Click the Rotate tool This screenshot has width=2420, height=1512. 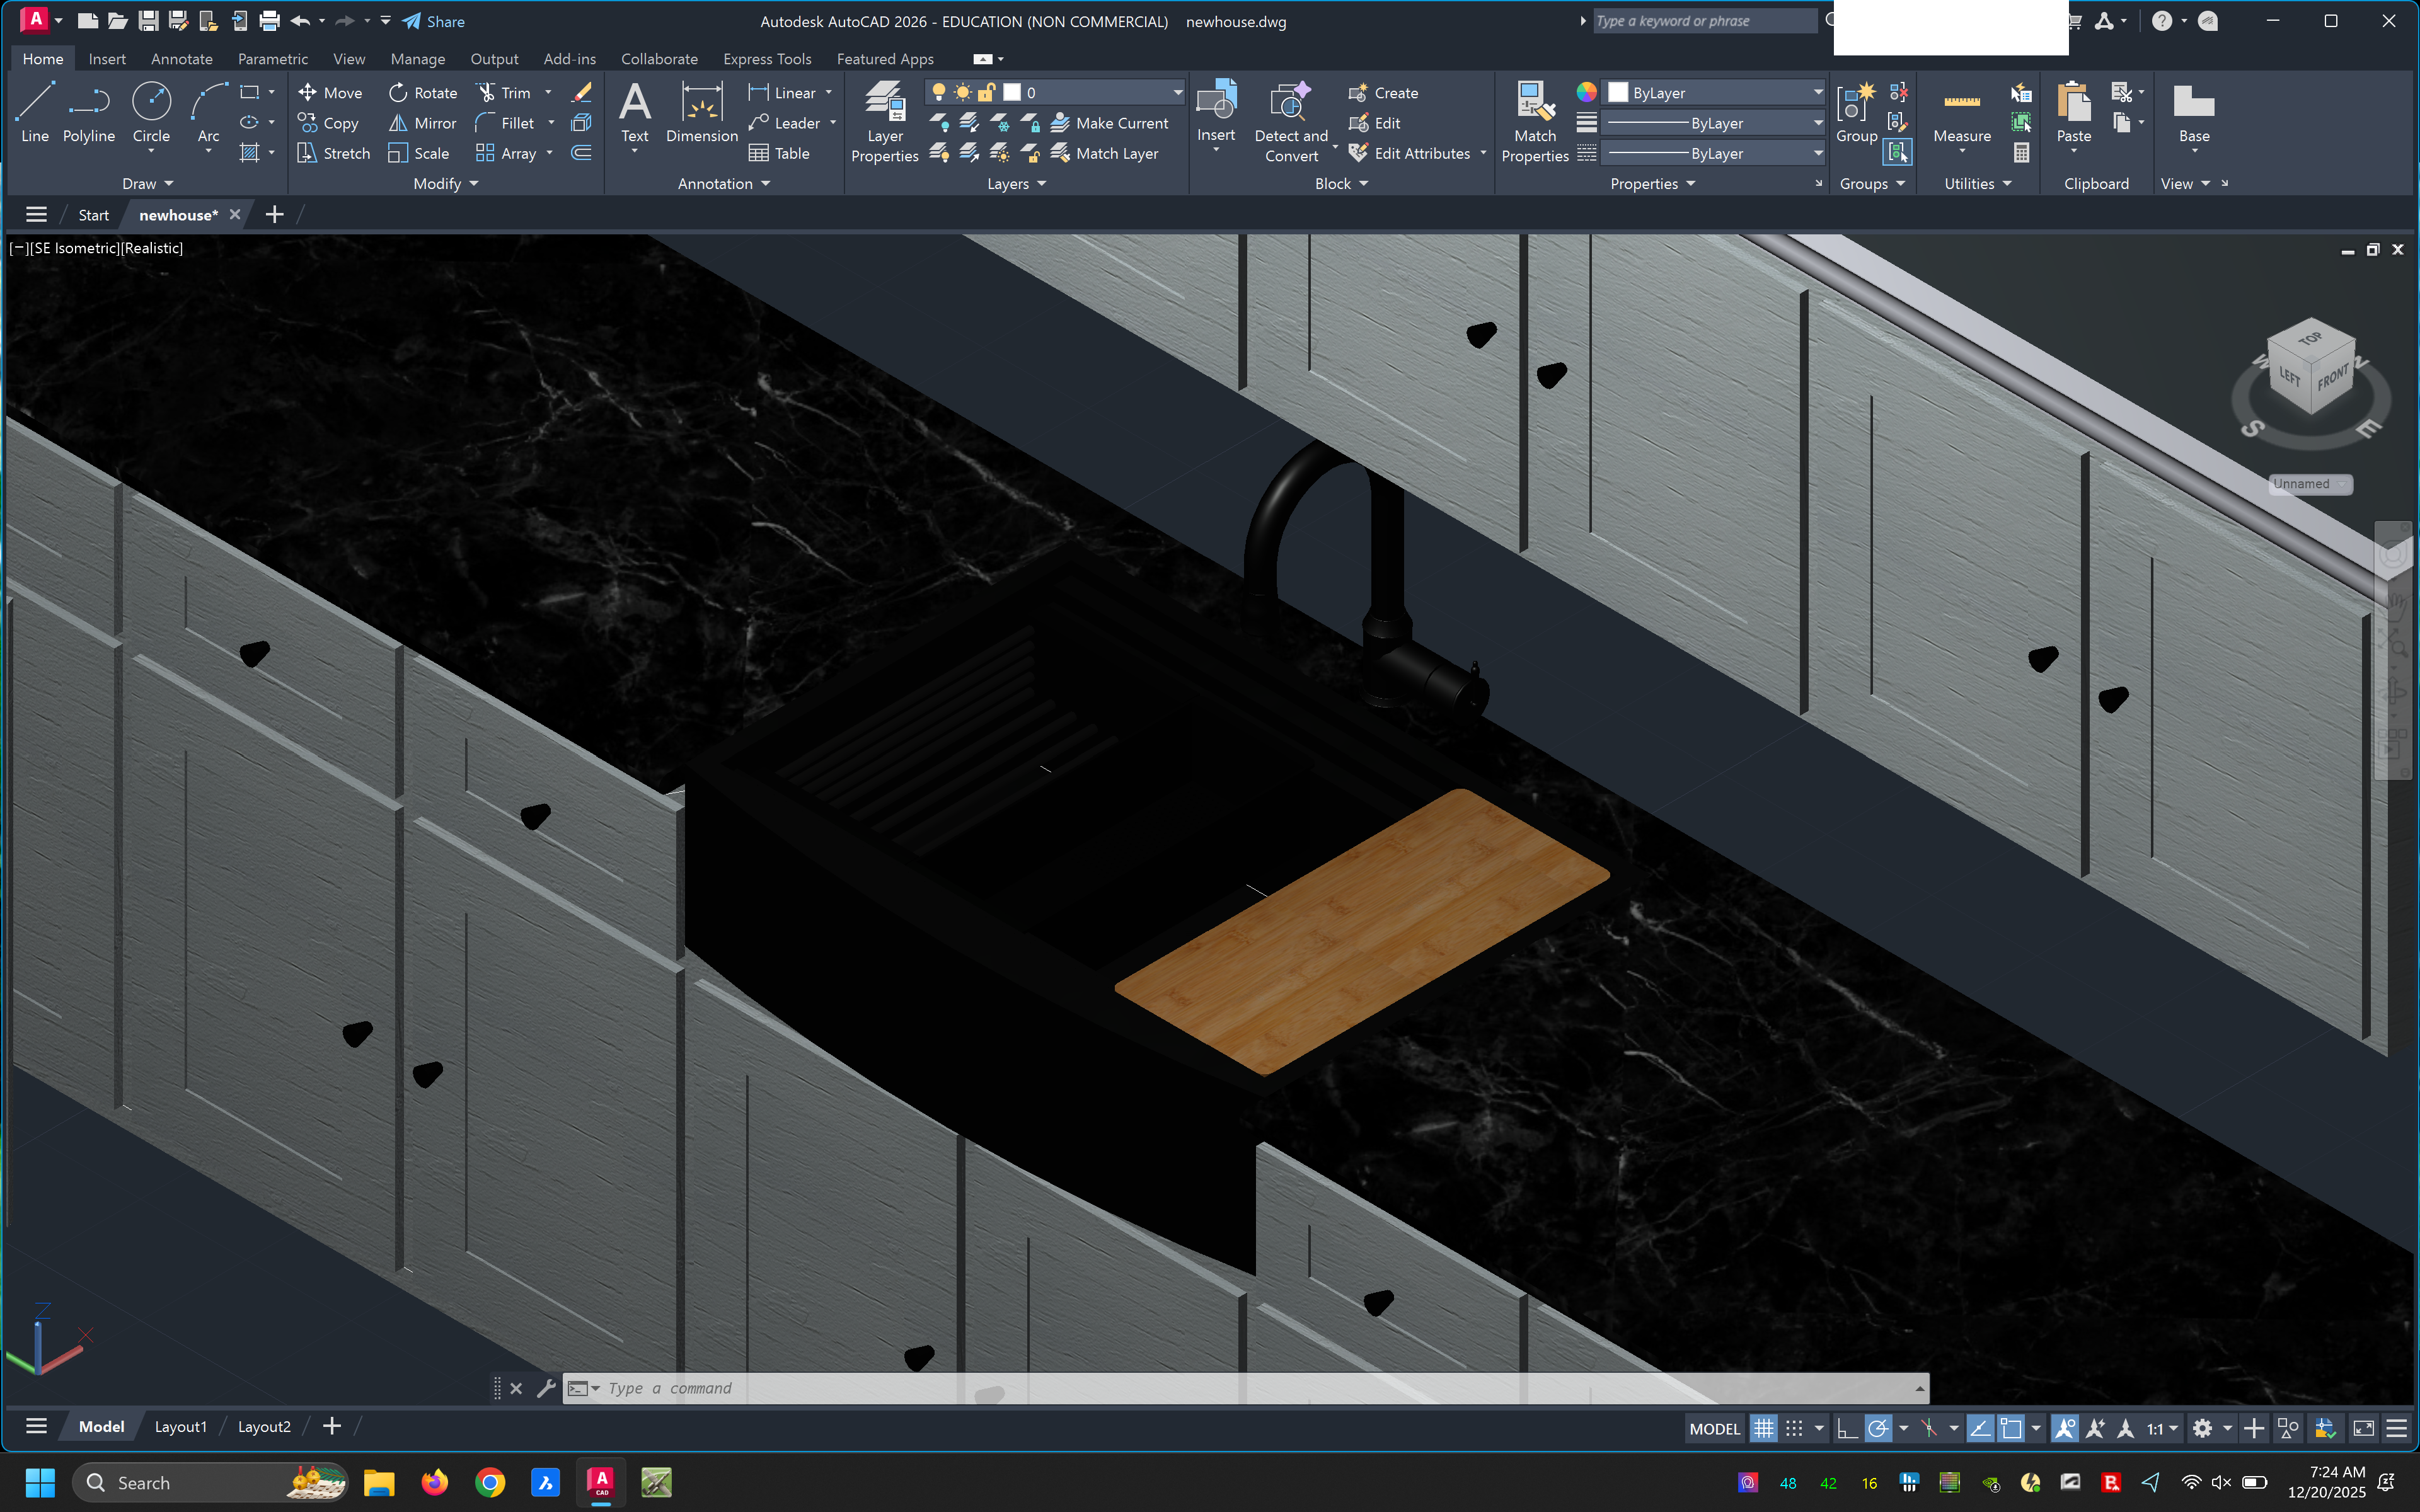423,93
